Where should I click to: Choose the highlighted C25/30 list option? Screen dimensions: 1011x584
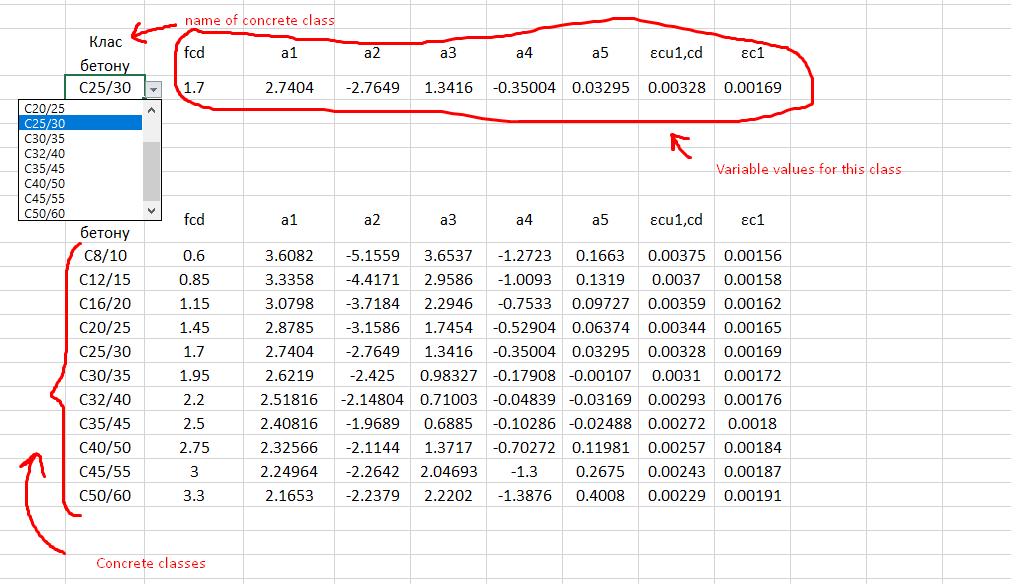coord(80,123)
